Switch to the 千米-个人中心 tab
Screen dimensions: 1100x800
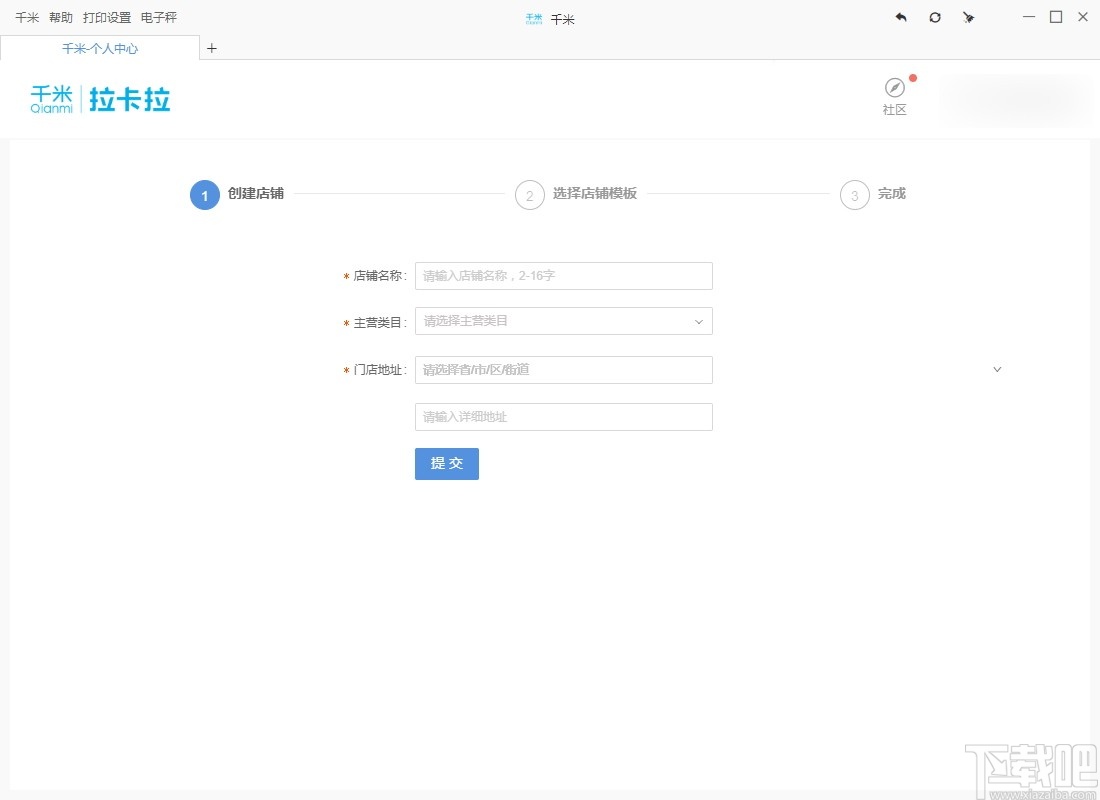[x=100, y=48]
